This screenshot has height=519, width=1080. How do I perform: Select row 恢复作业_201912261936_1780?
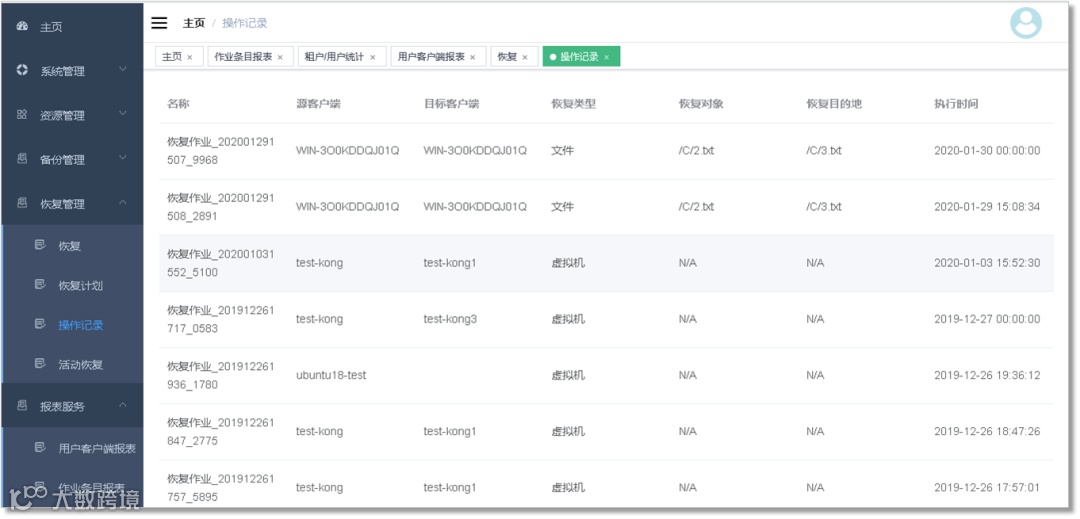[606, 376]
